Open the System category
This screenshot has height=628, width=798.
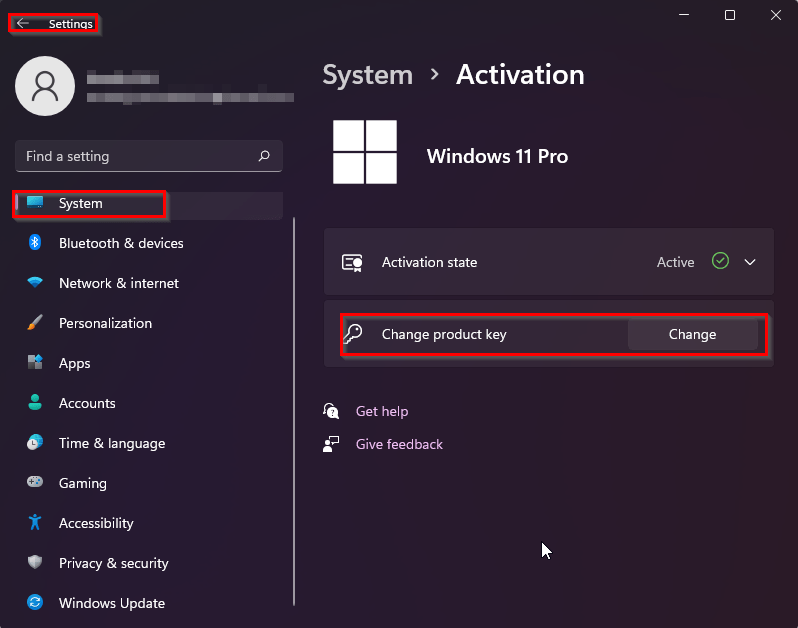coord(149,204)
